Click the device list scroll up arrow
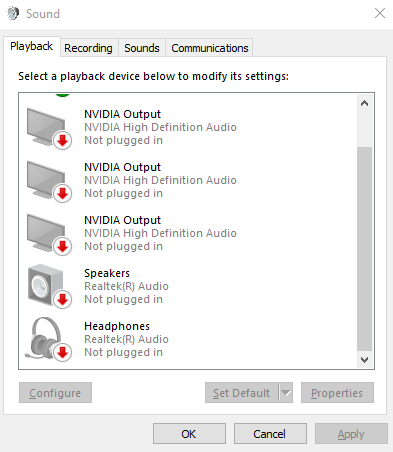The width and height of the screenshot is (393, 452). point(364,103)
